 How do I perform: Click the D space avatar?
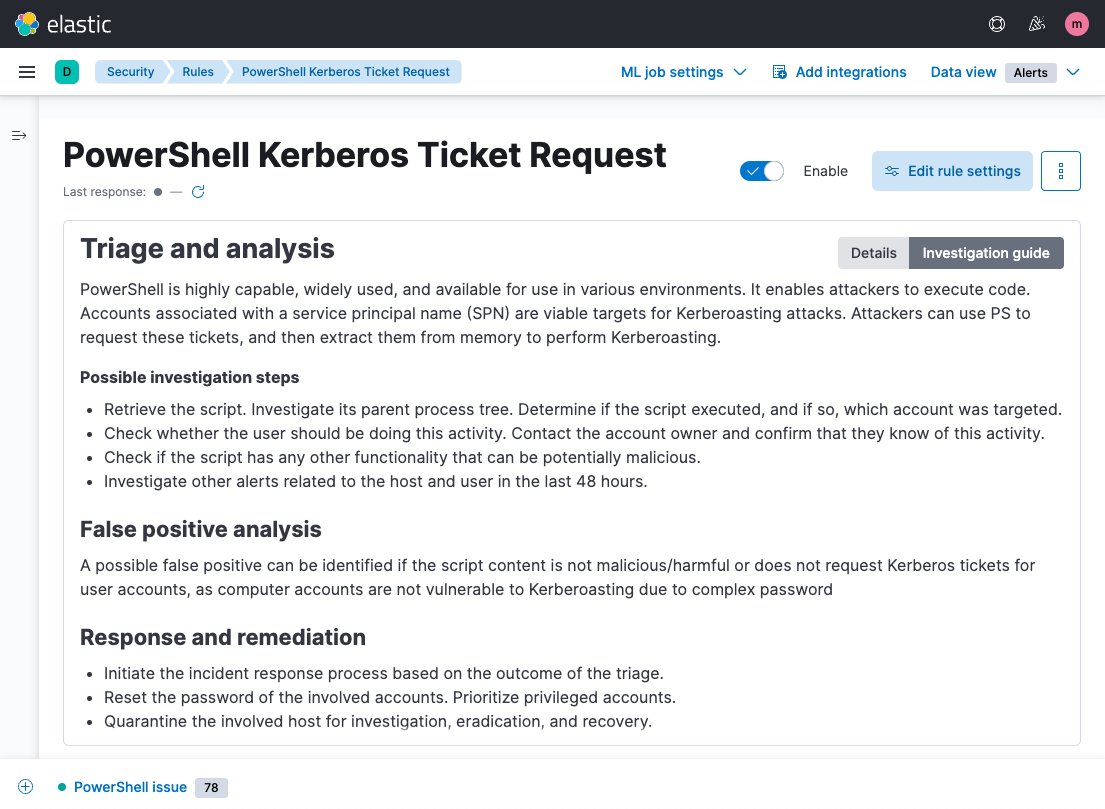pyautogui.click(x=67, y=72)
